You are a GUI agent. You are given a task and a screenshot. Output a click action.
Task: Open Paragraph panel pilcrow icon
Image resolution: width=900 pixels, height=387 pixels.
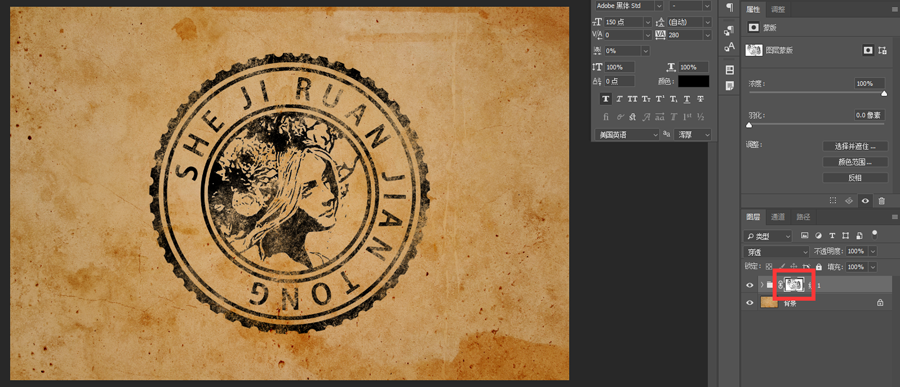pyautogui.click(x=730, y=7)
